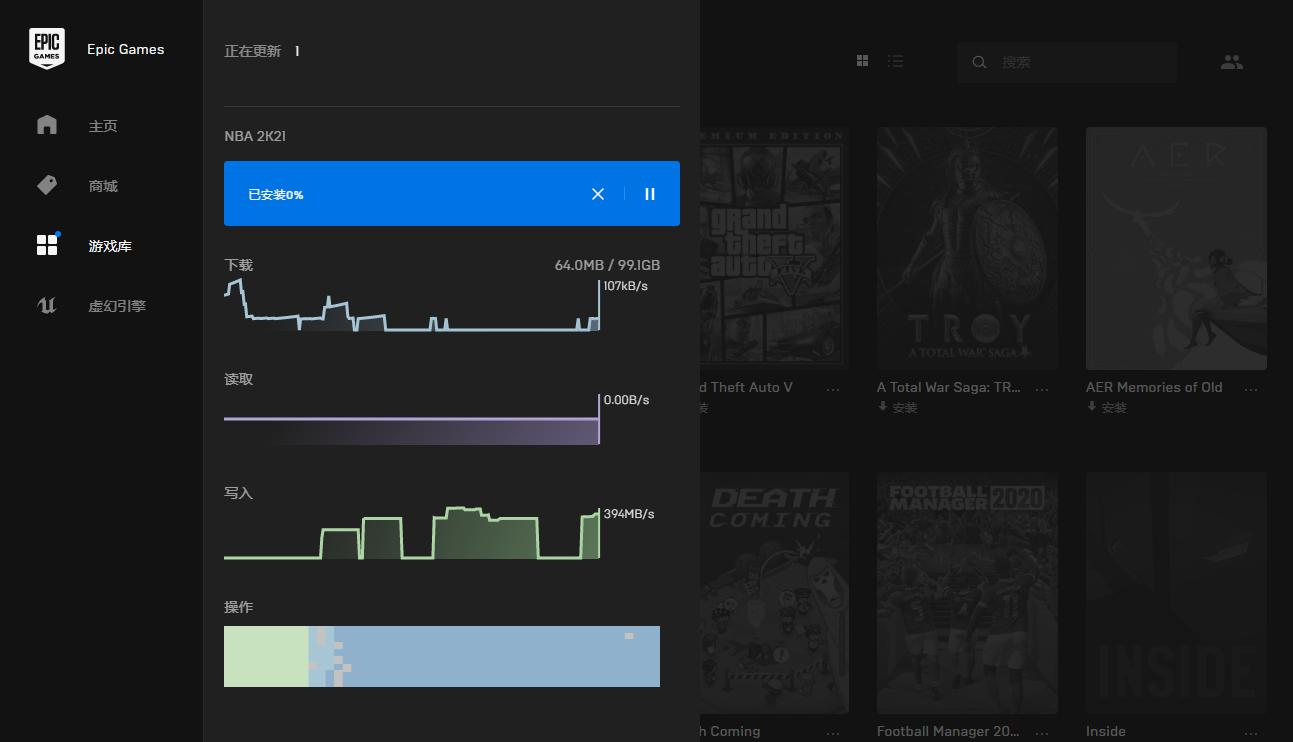Open the Store (商城) tag icon

click(47, 185)
